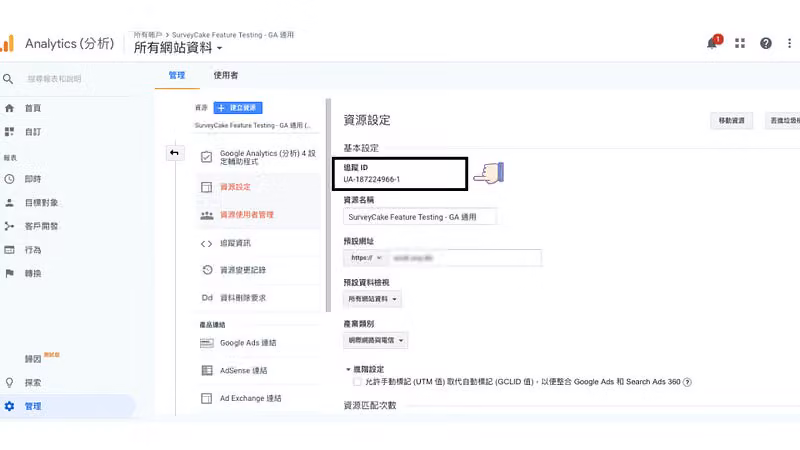Open 首頁 in the left sidebar
The width and height of the screenshot is (800, 450).
tap(33, 108)
